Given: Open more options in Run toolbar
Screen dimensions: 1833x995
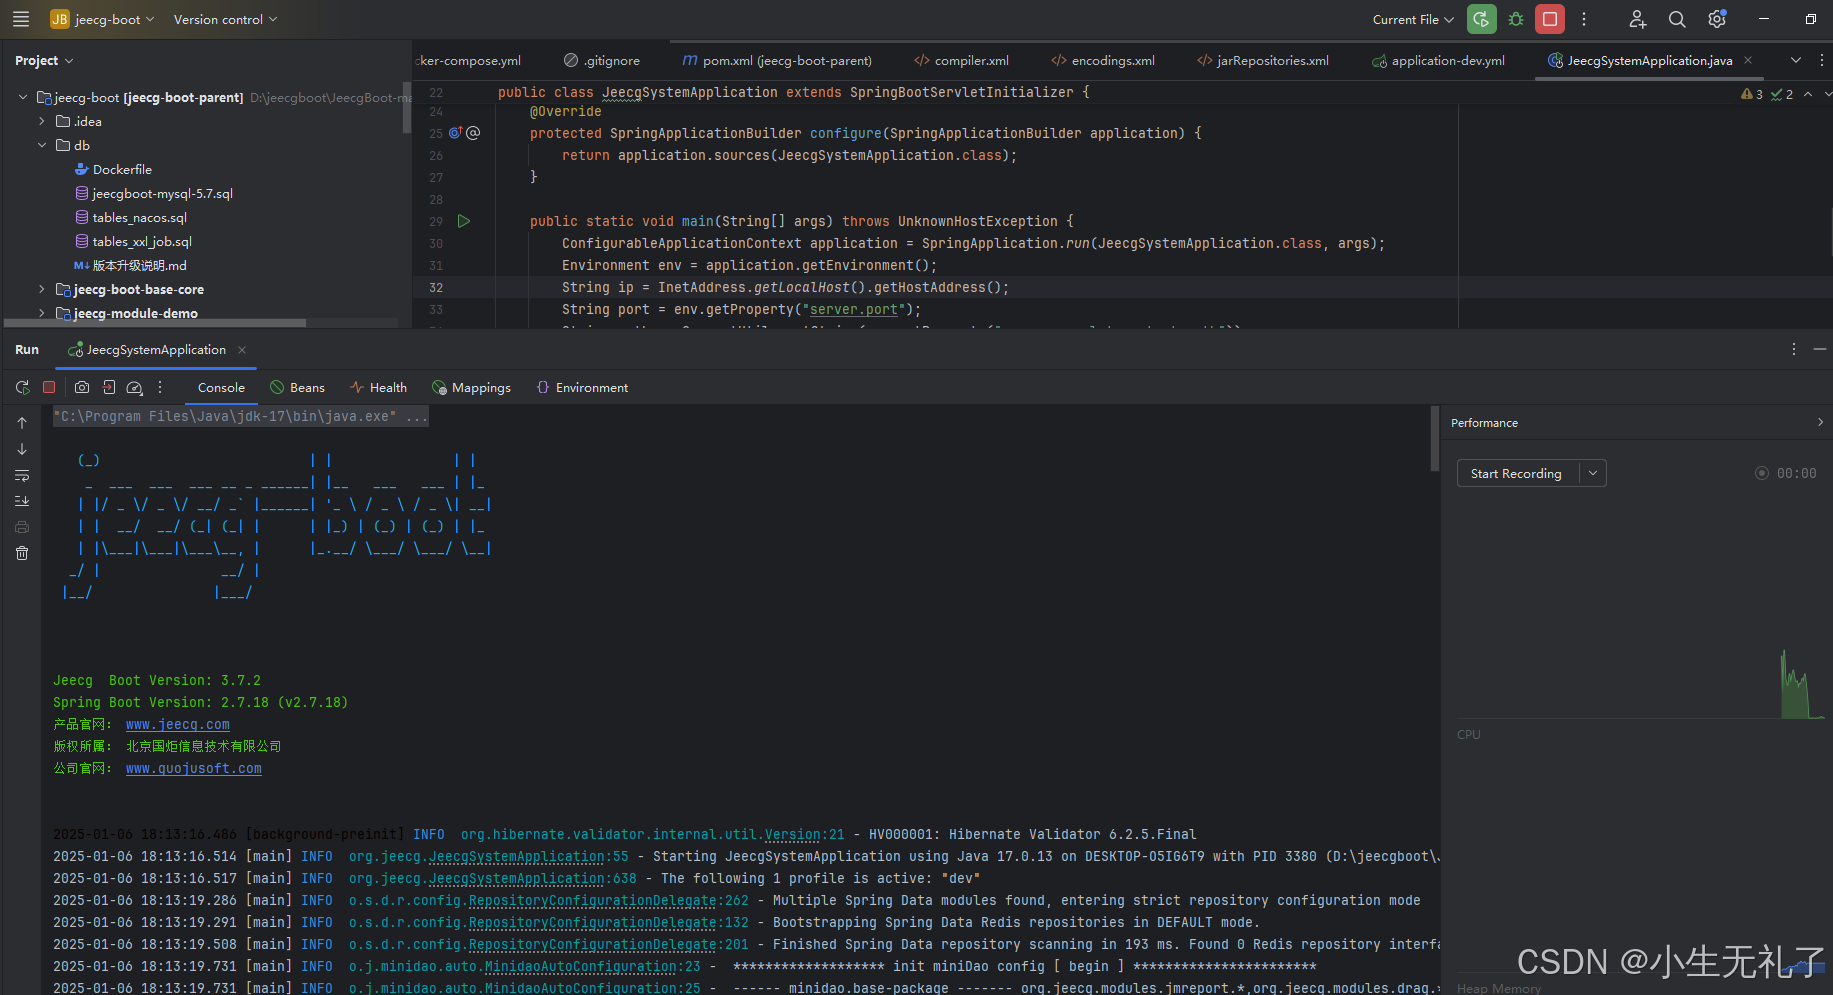Looking at the screenshot, I should (160, 387).
